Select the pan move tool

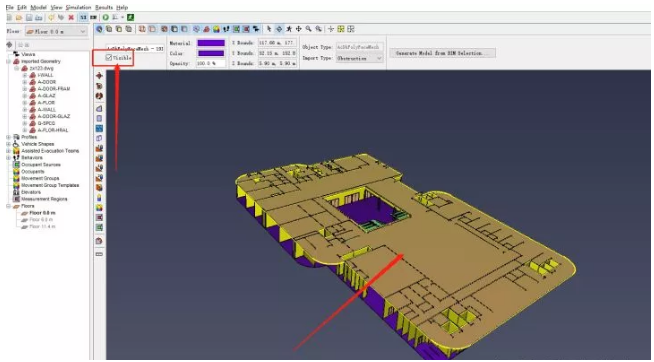(x=299, y=29)
